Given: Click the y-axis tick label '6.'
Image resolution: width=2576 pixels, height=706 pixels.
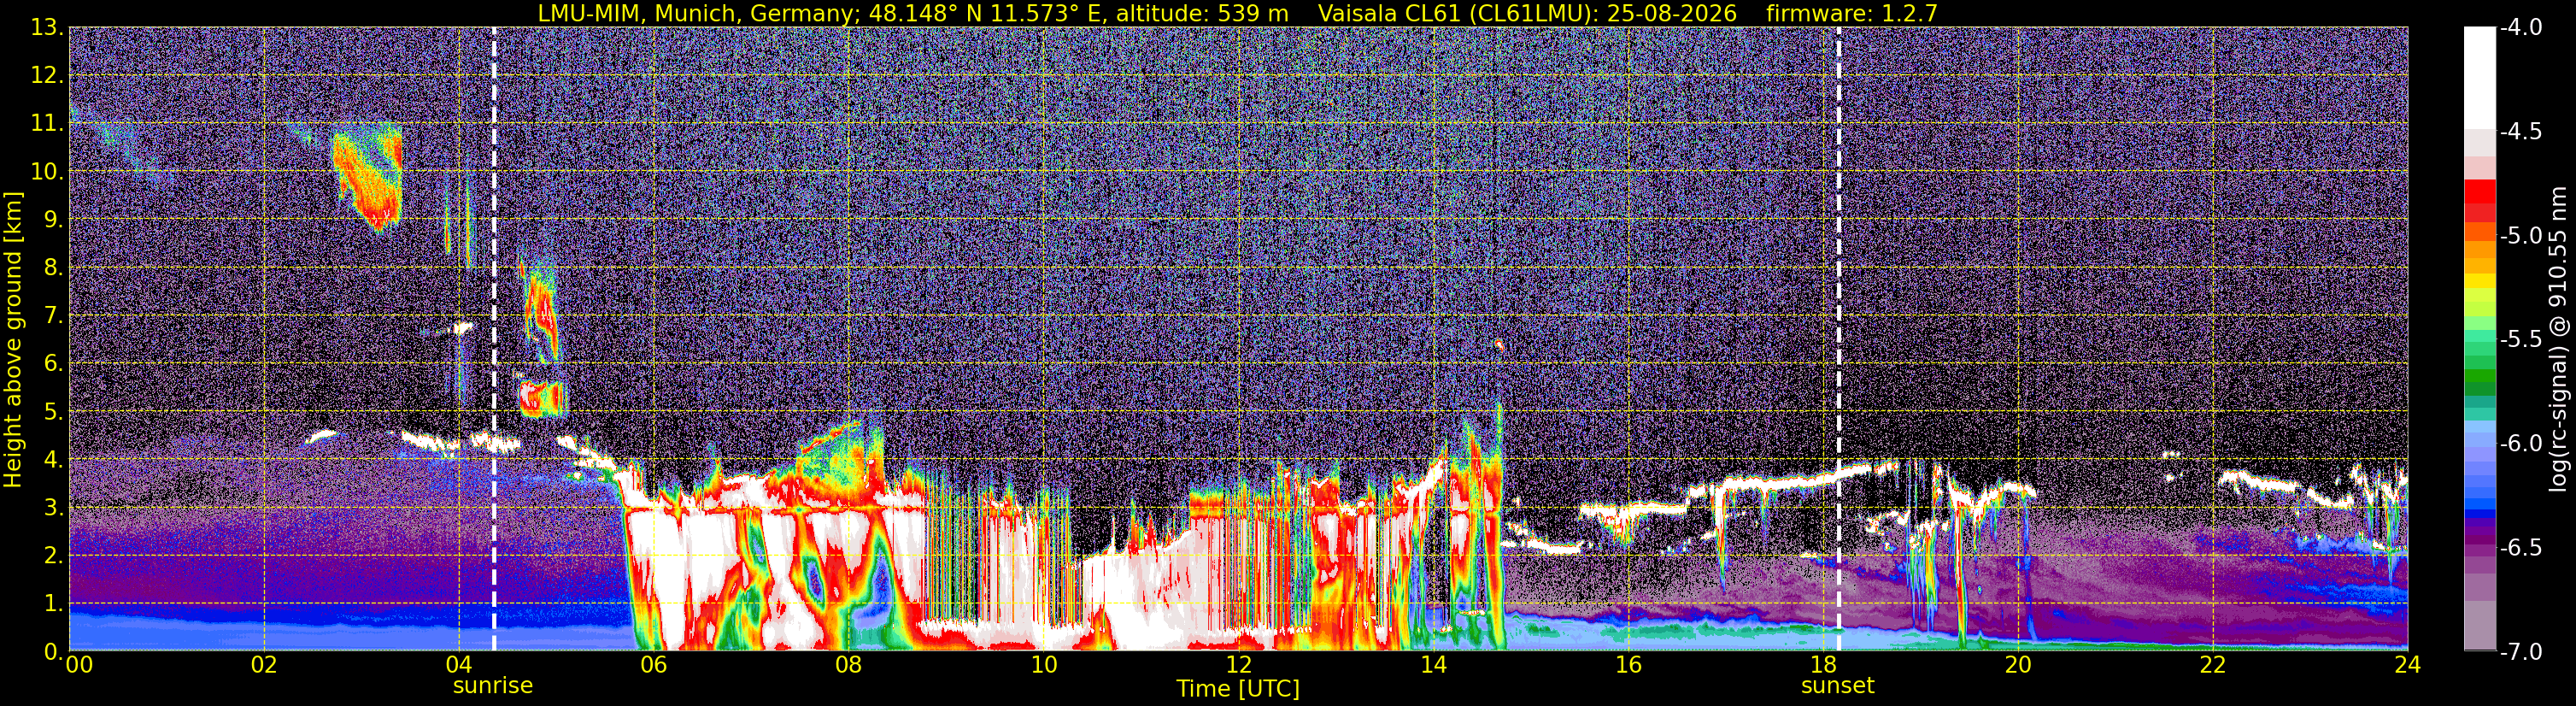Looking at the screenshot, I should (x=54, y=364).
